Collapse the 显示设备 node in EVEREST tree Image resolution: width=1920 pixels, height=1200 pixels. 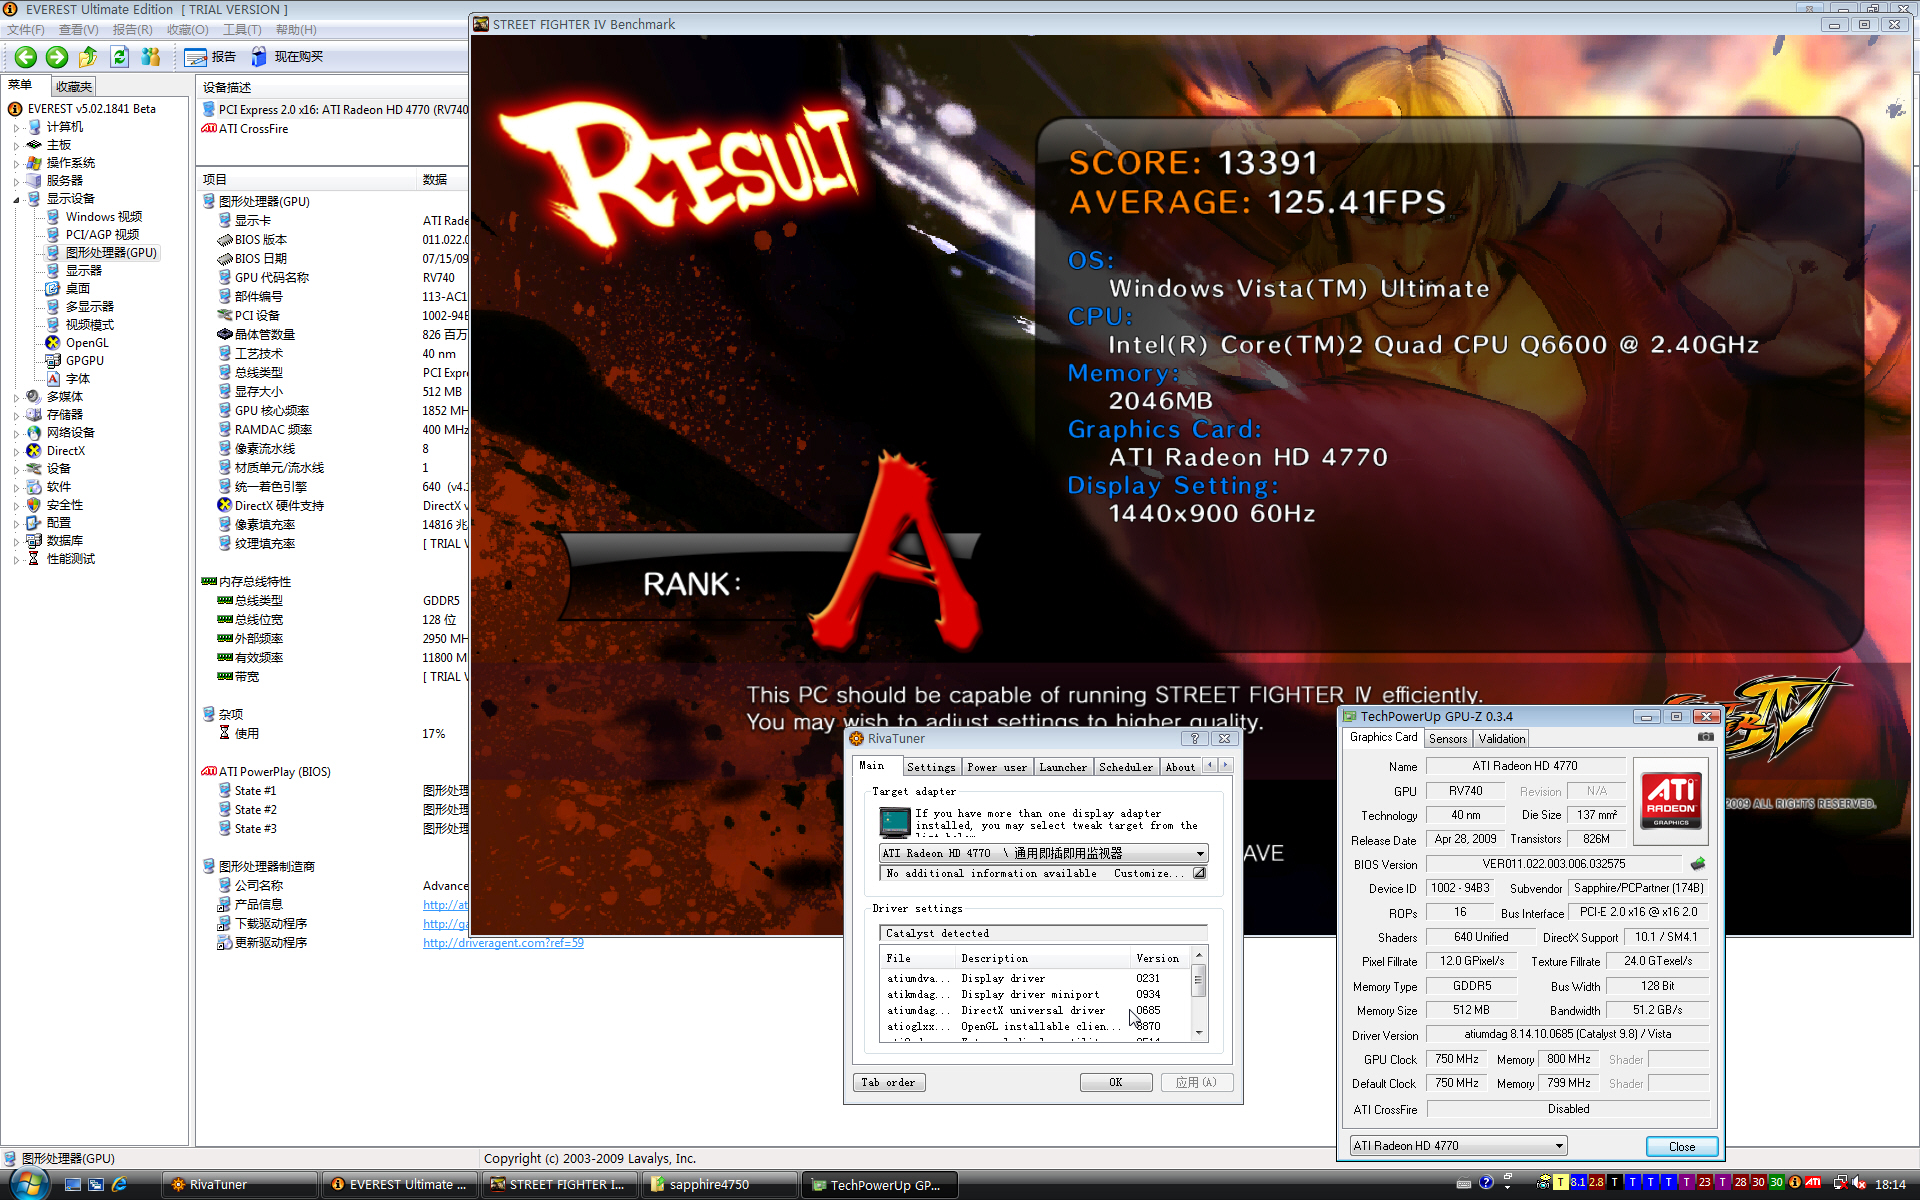[x=16, y=199]
